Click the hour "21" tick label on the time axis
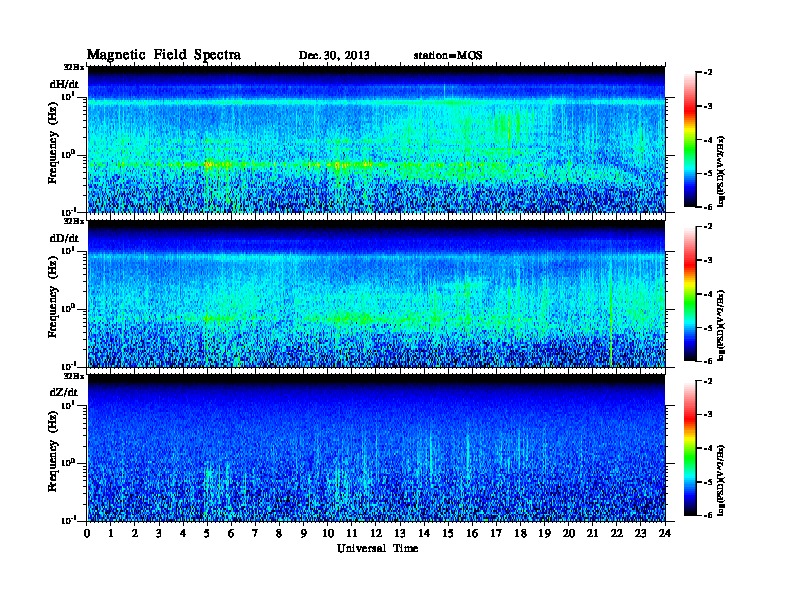Image resolution: width=792 pixels, height=612 pixels. [x=592, y=534]
